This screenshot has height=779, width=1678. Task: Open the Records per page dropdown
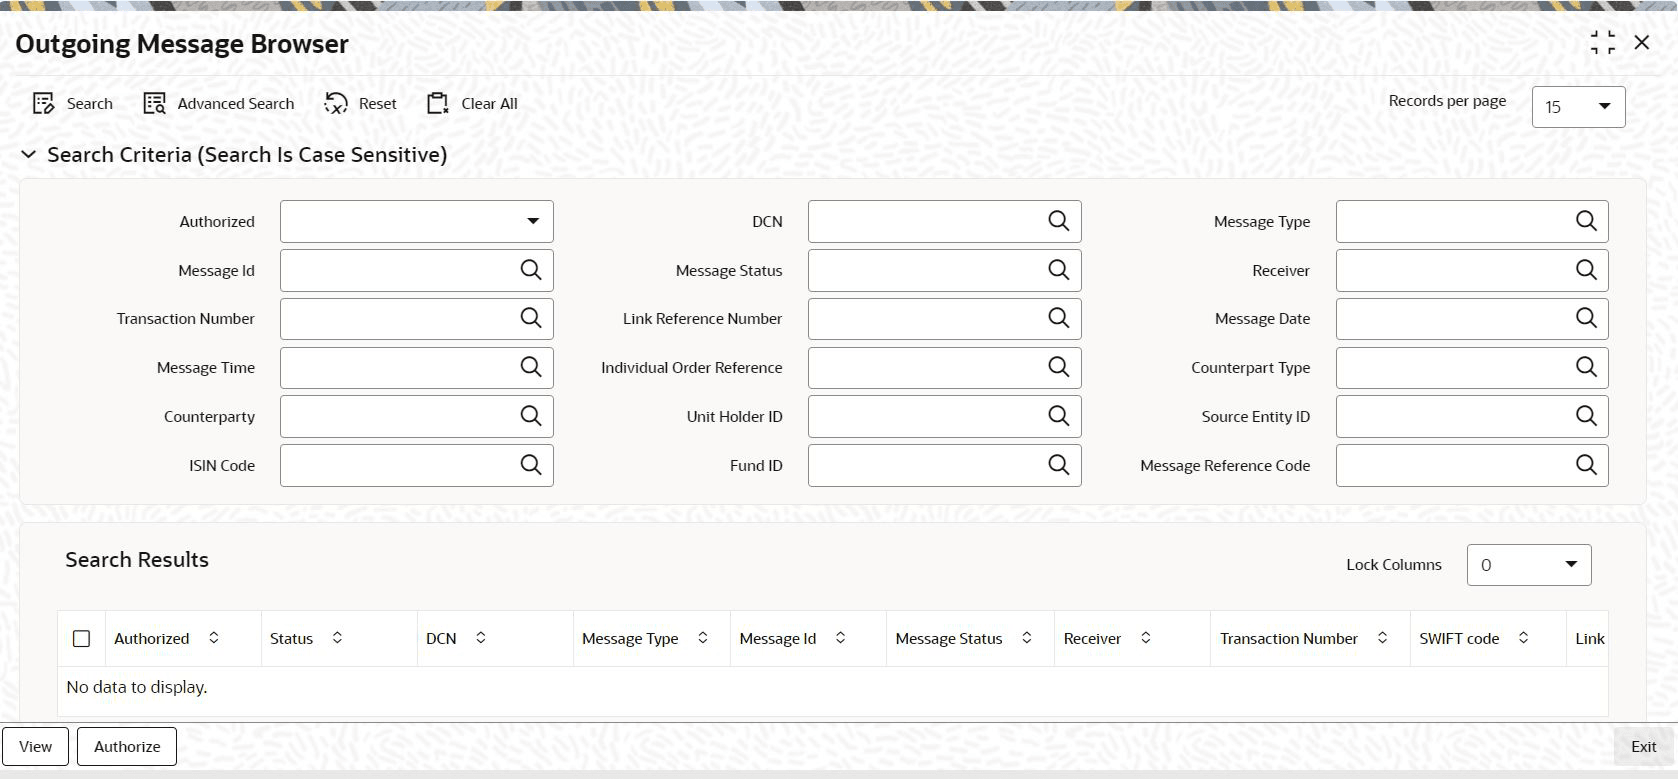tap(1578, 106)
